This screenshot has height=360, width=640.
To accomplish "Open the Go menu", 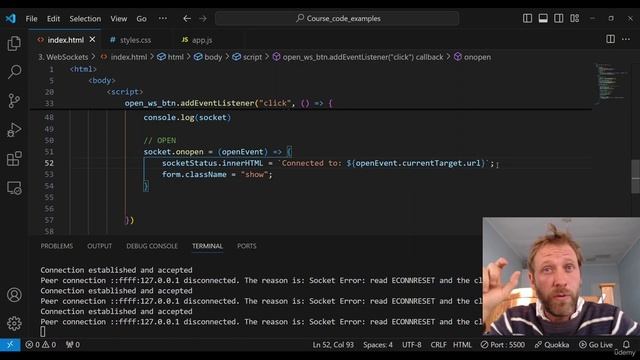I will coord(141,19).
